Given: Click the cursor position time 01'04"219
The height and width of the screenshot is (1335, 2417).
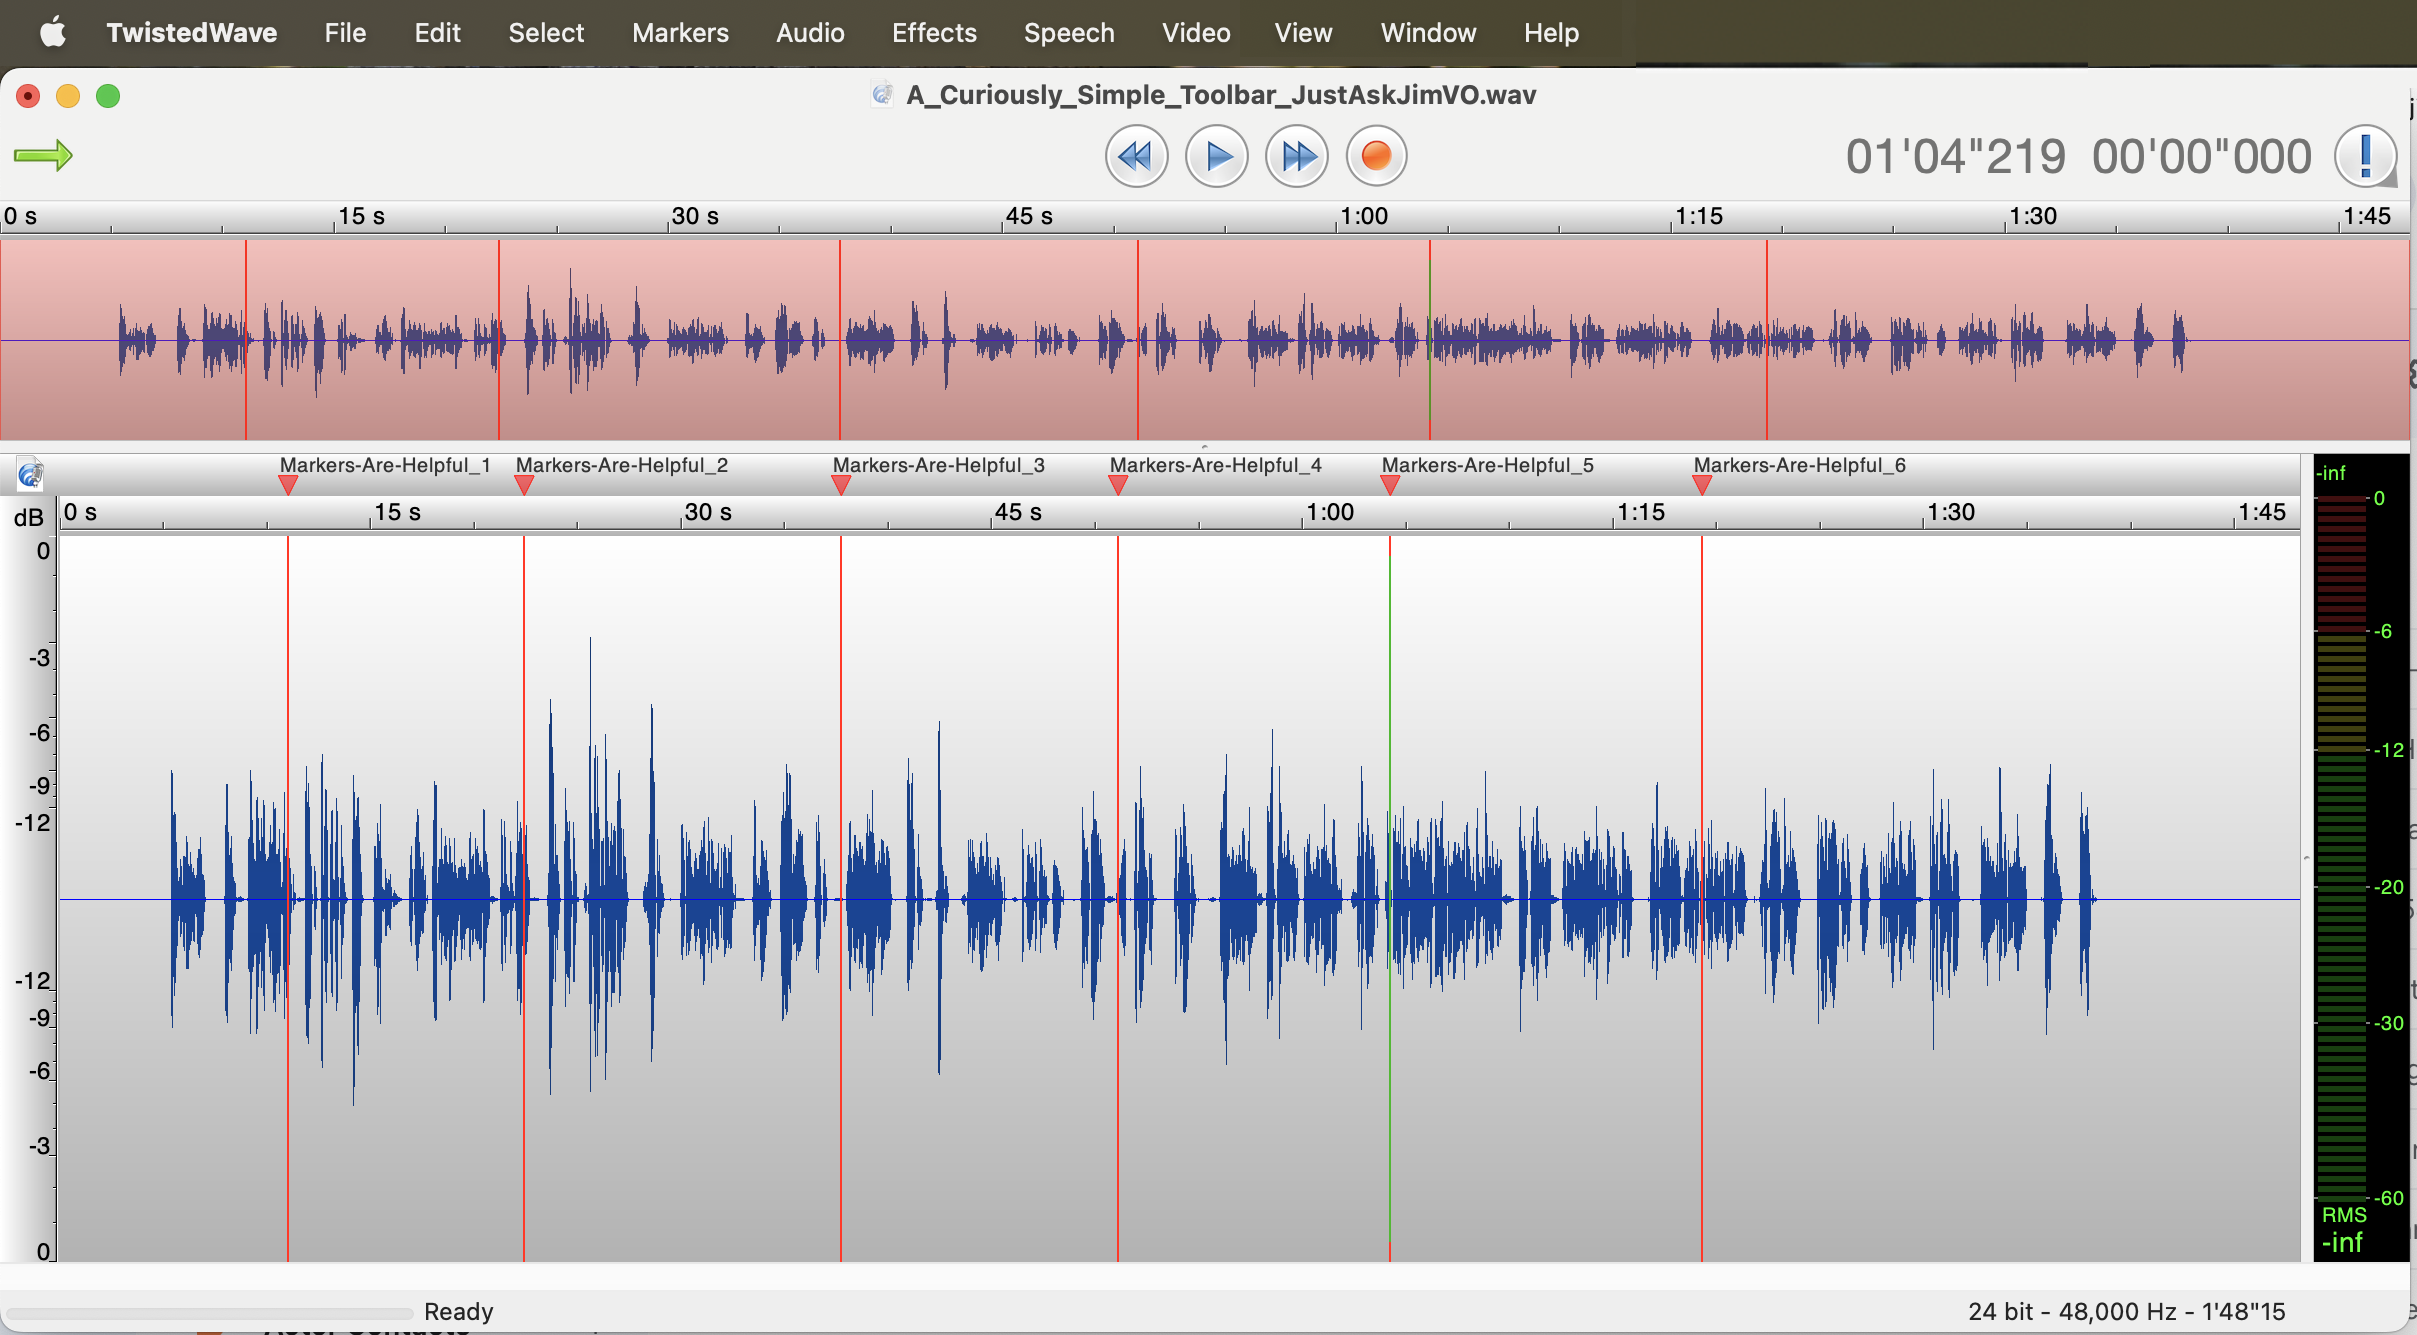Looking at the screenshot, I should (x=1955, y=157).
